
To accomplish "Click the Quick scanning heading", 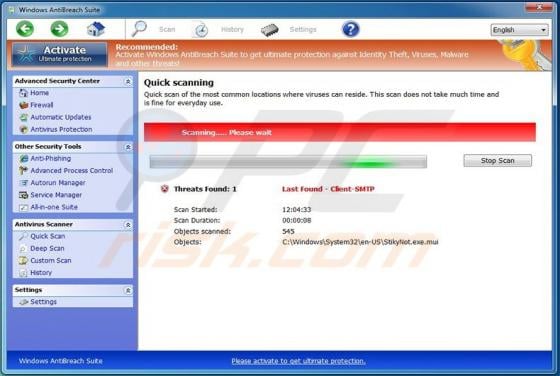I will (x=179, y=82).
